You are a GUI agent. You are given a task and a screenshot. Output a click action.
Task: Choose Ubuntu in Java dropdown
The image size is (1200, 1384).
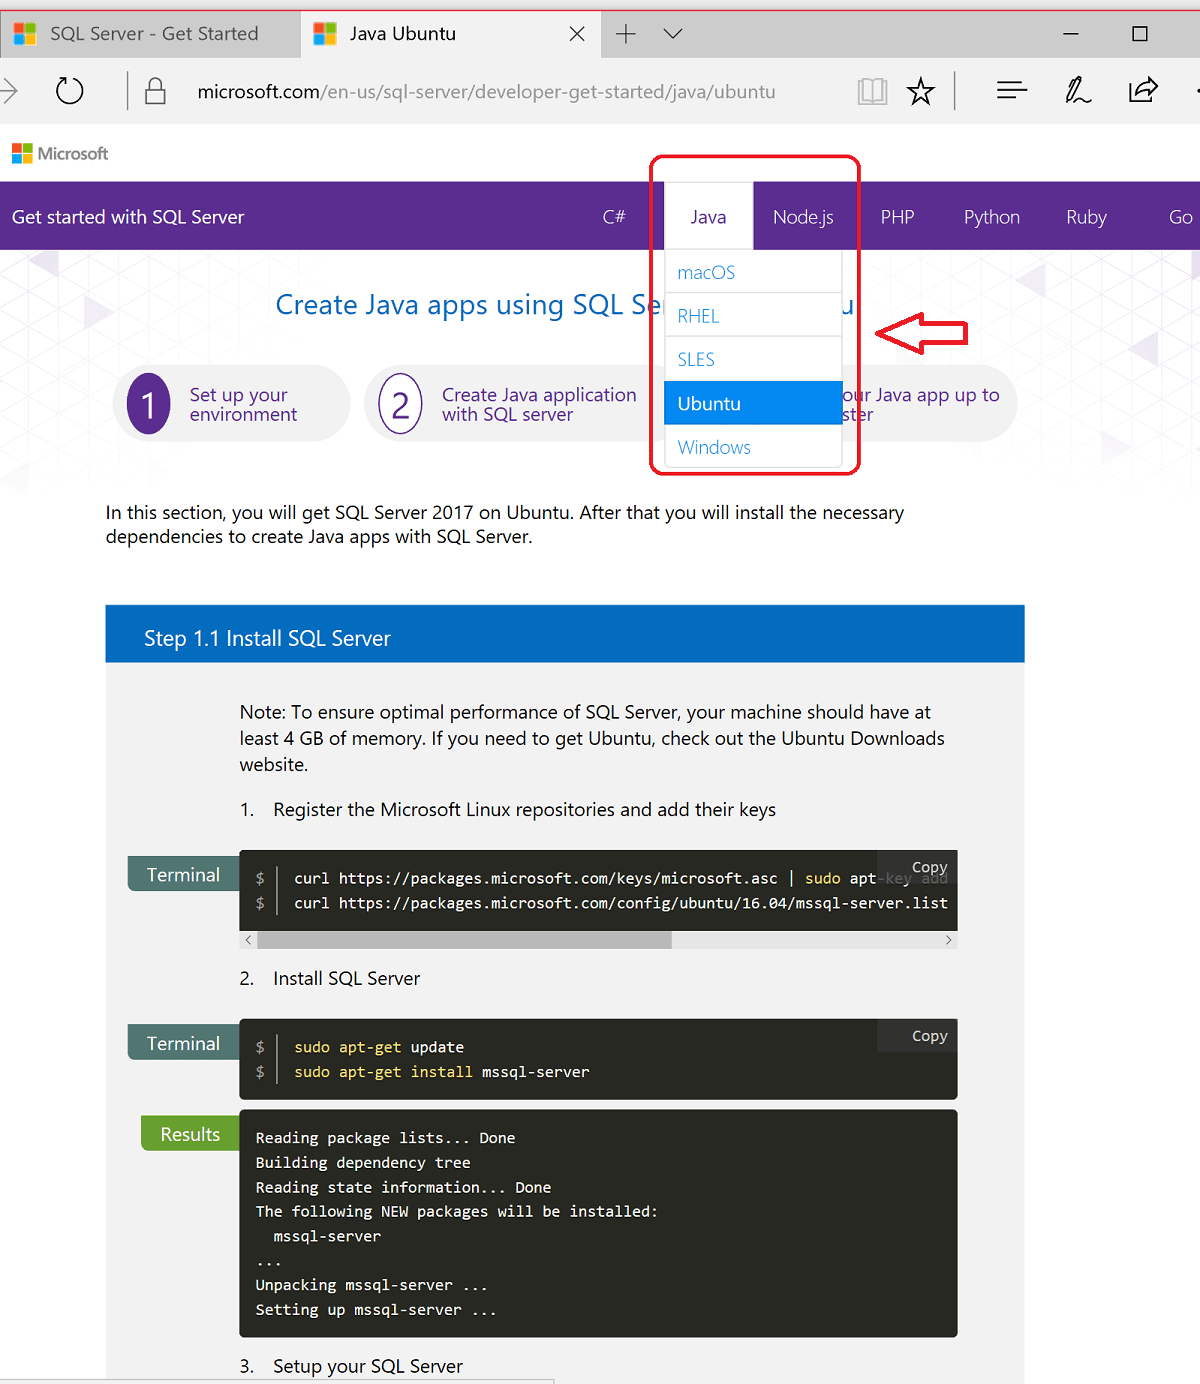(x=753, y=403)
